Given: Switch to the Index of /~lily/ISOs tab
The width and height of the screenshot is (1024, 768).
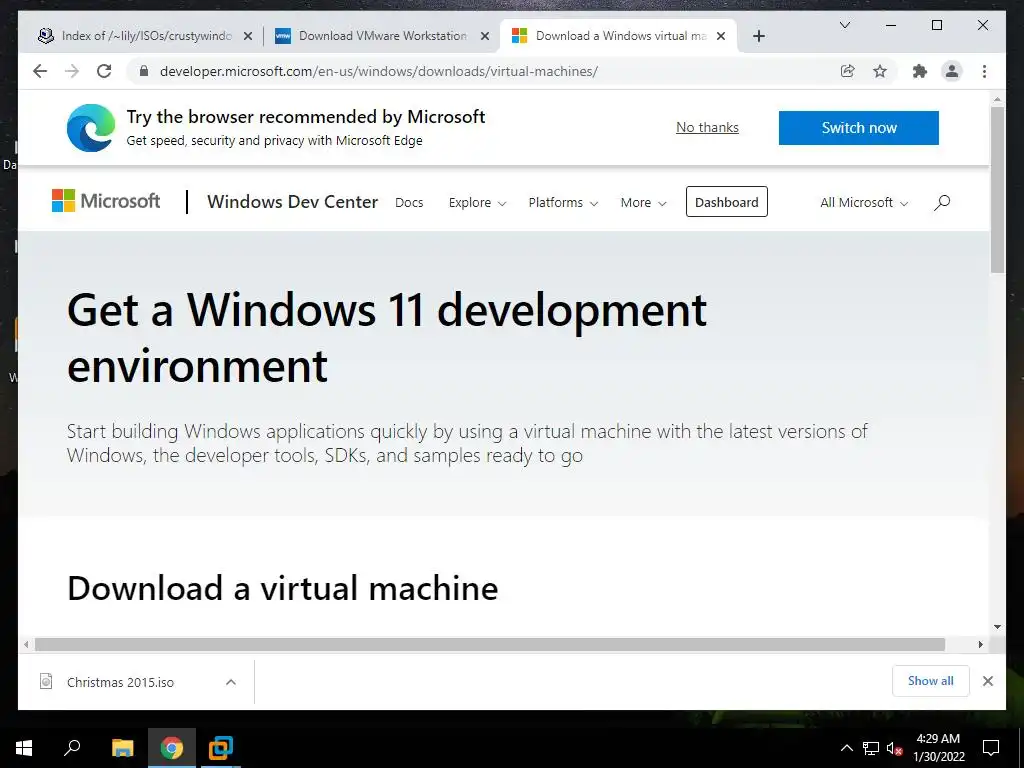Looking at the screenshot, I should (146, 36).
